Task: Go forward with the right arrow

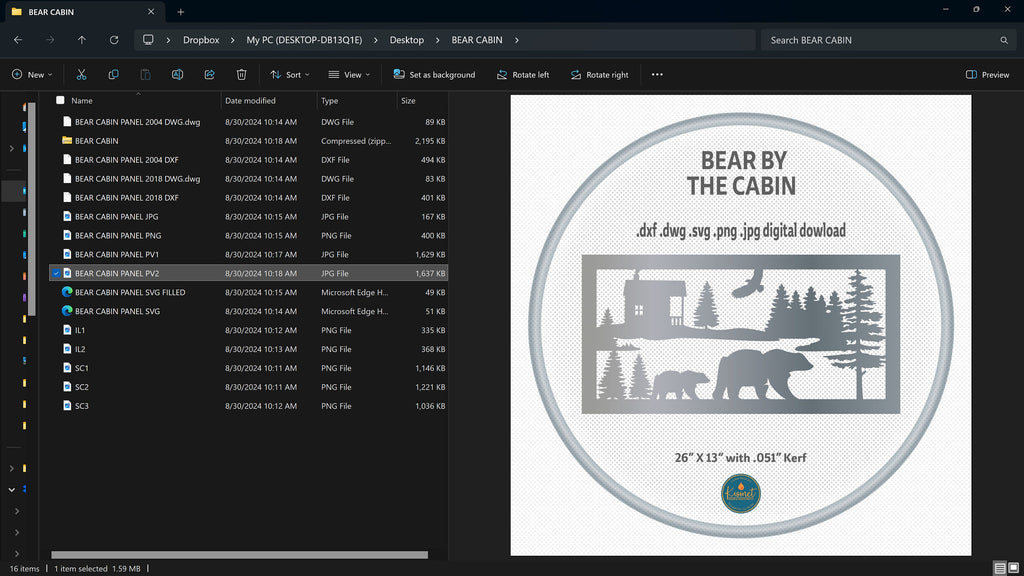Action: (x=50, y=40)
